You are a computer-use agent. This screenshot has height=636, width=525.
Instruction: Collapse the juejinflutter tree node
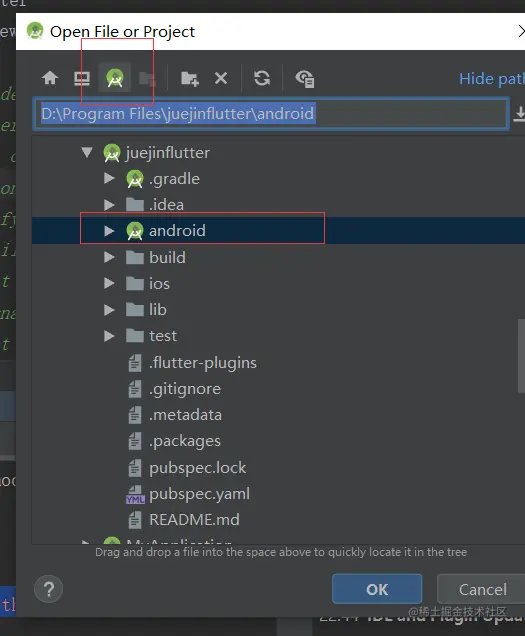pyautogui.click(x=87, y=153)
